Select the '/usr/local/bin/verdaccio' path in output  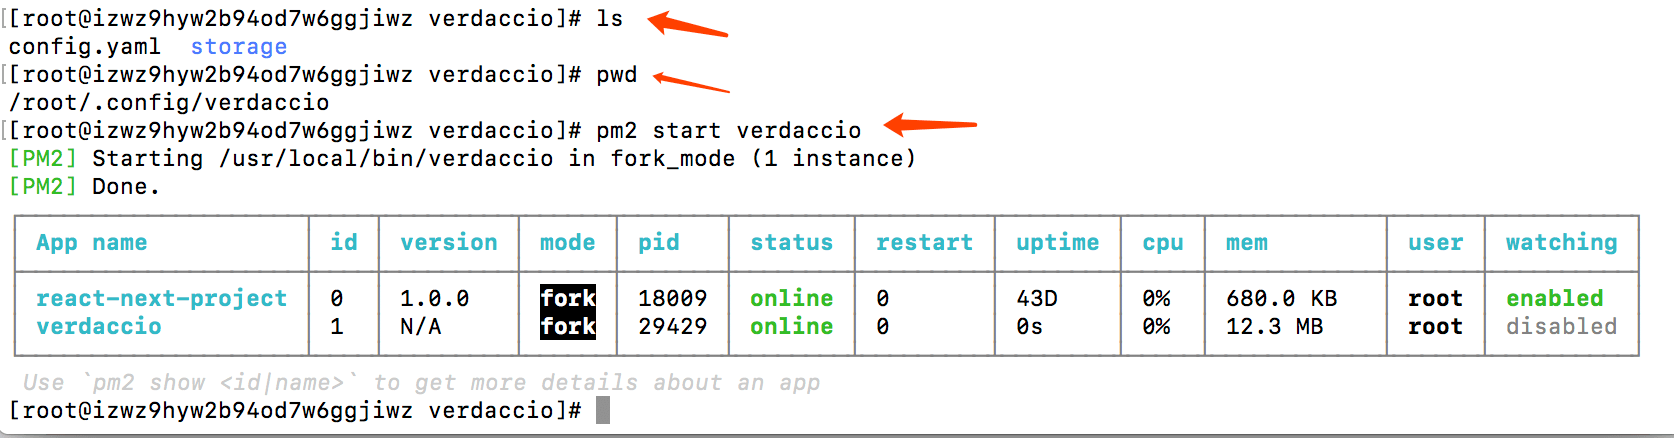pyautogui.click(x=386, y=159)
